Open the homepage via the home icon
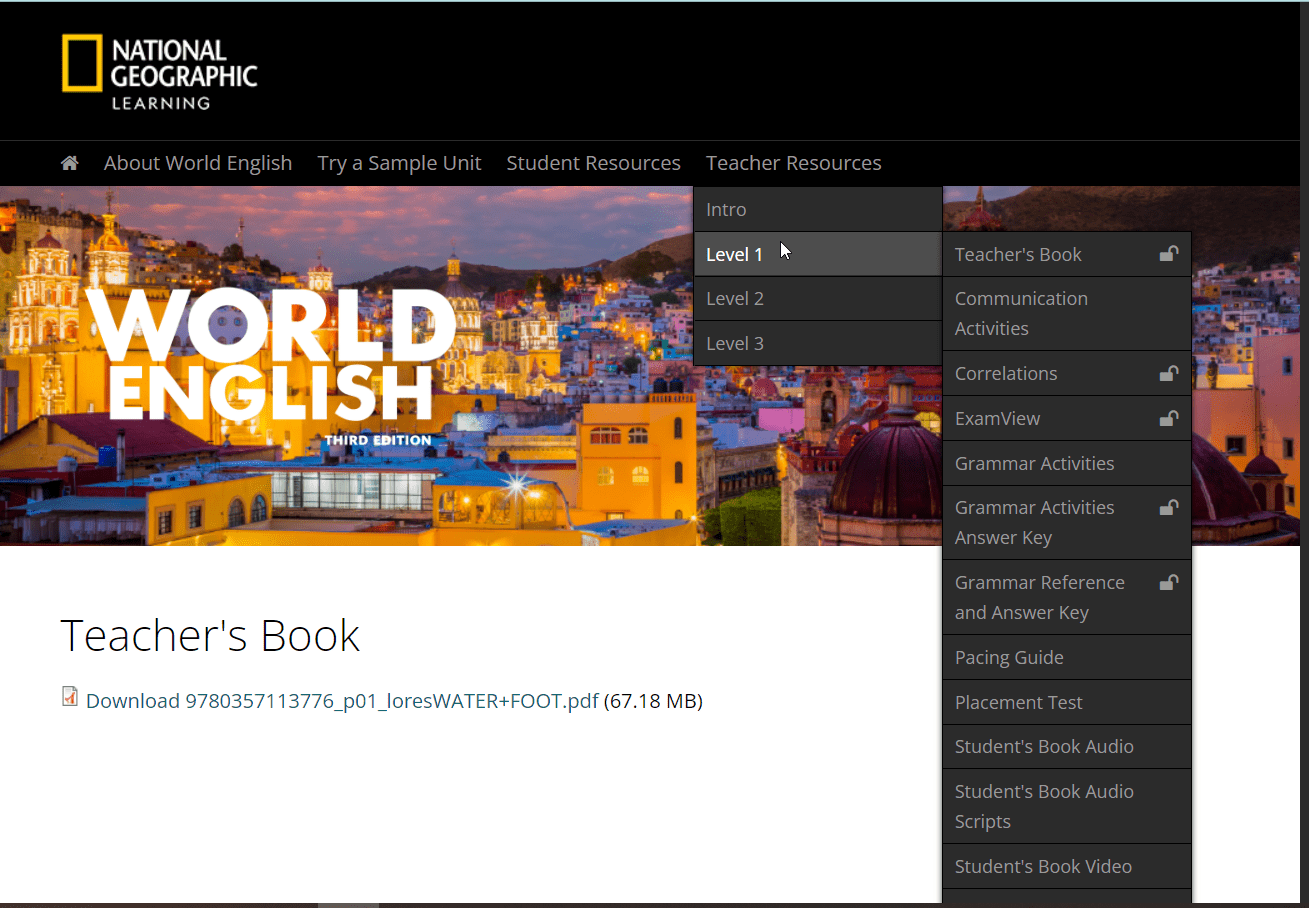Viewport: 1309px width, 908px height. 68,162
